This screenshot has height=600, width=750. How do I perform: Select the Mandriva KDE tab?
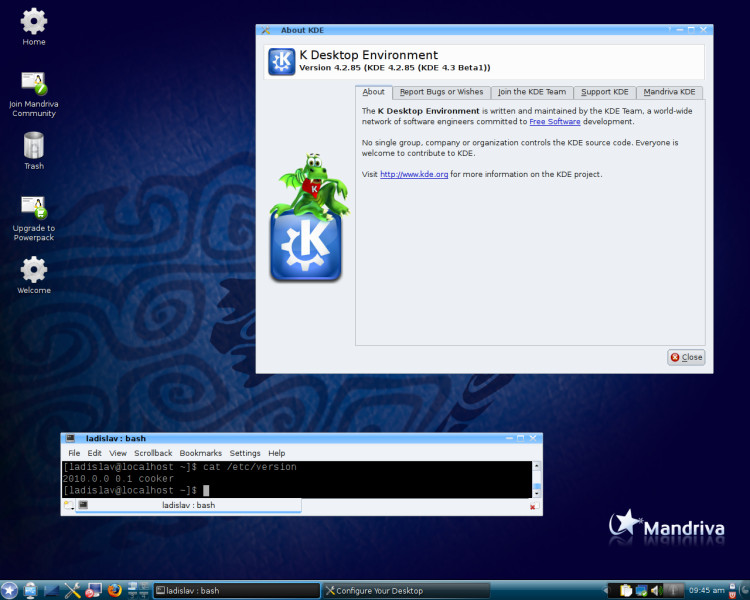pyautogui.click(x=669, y=92)
